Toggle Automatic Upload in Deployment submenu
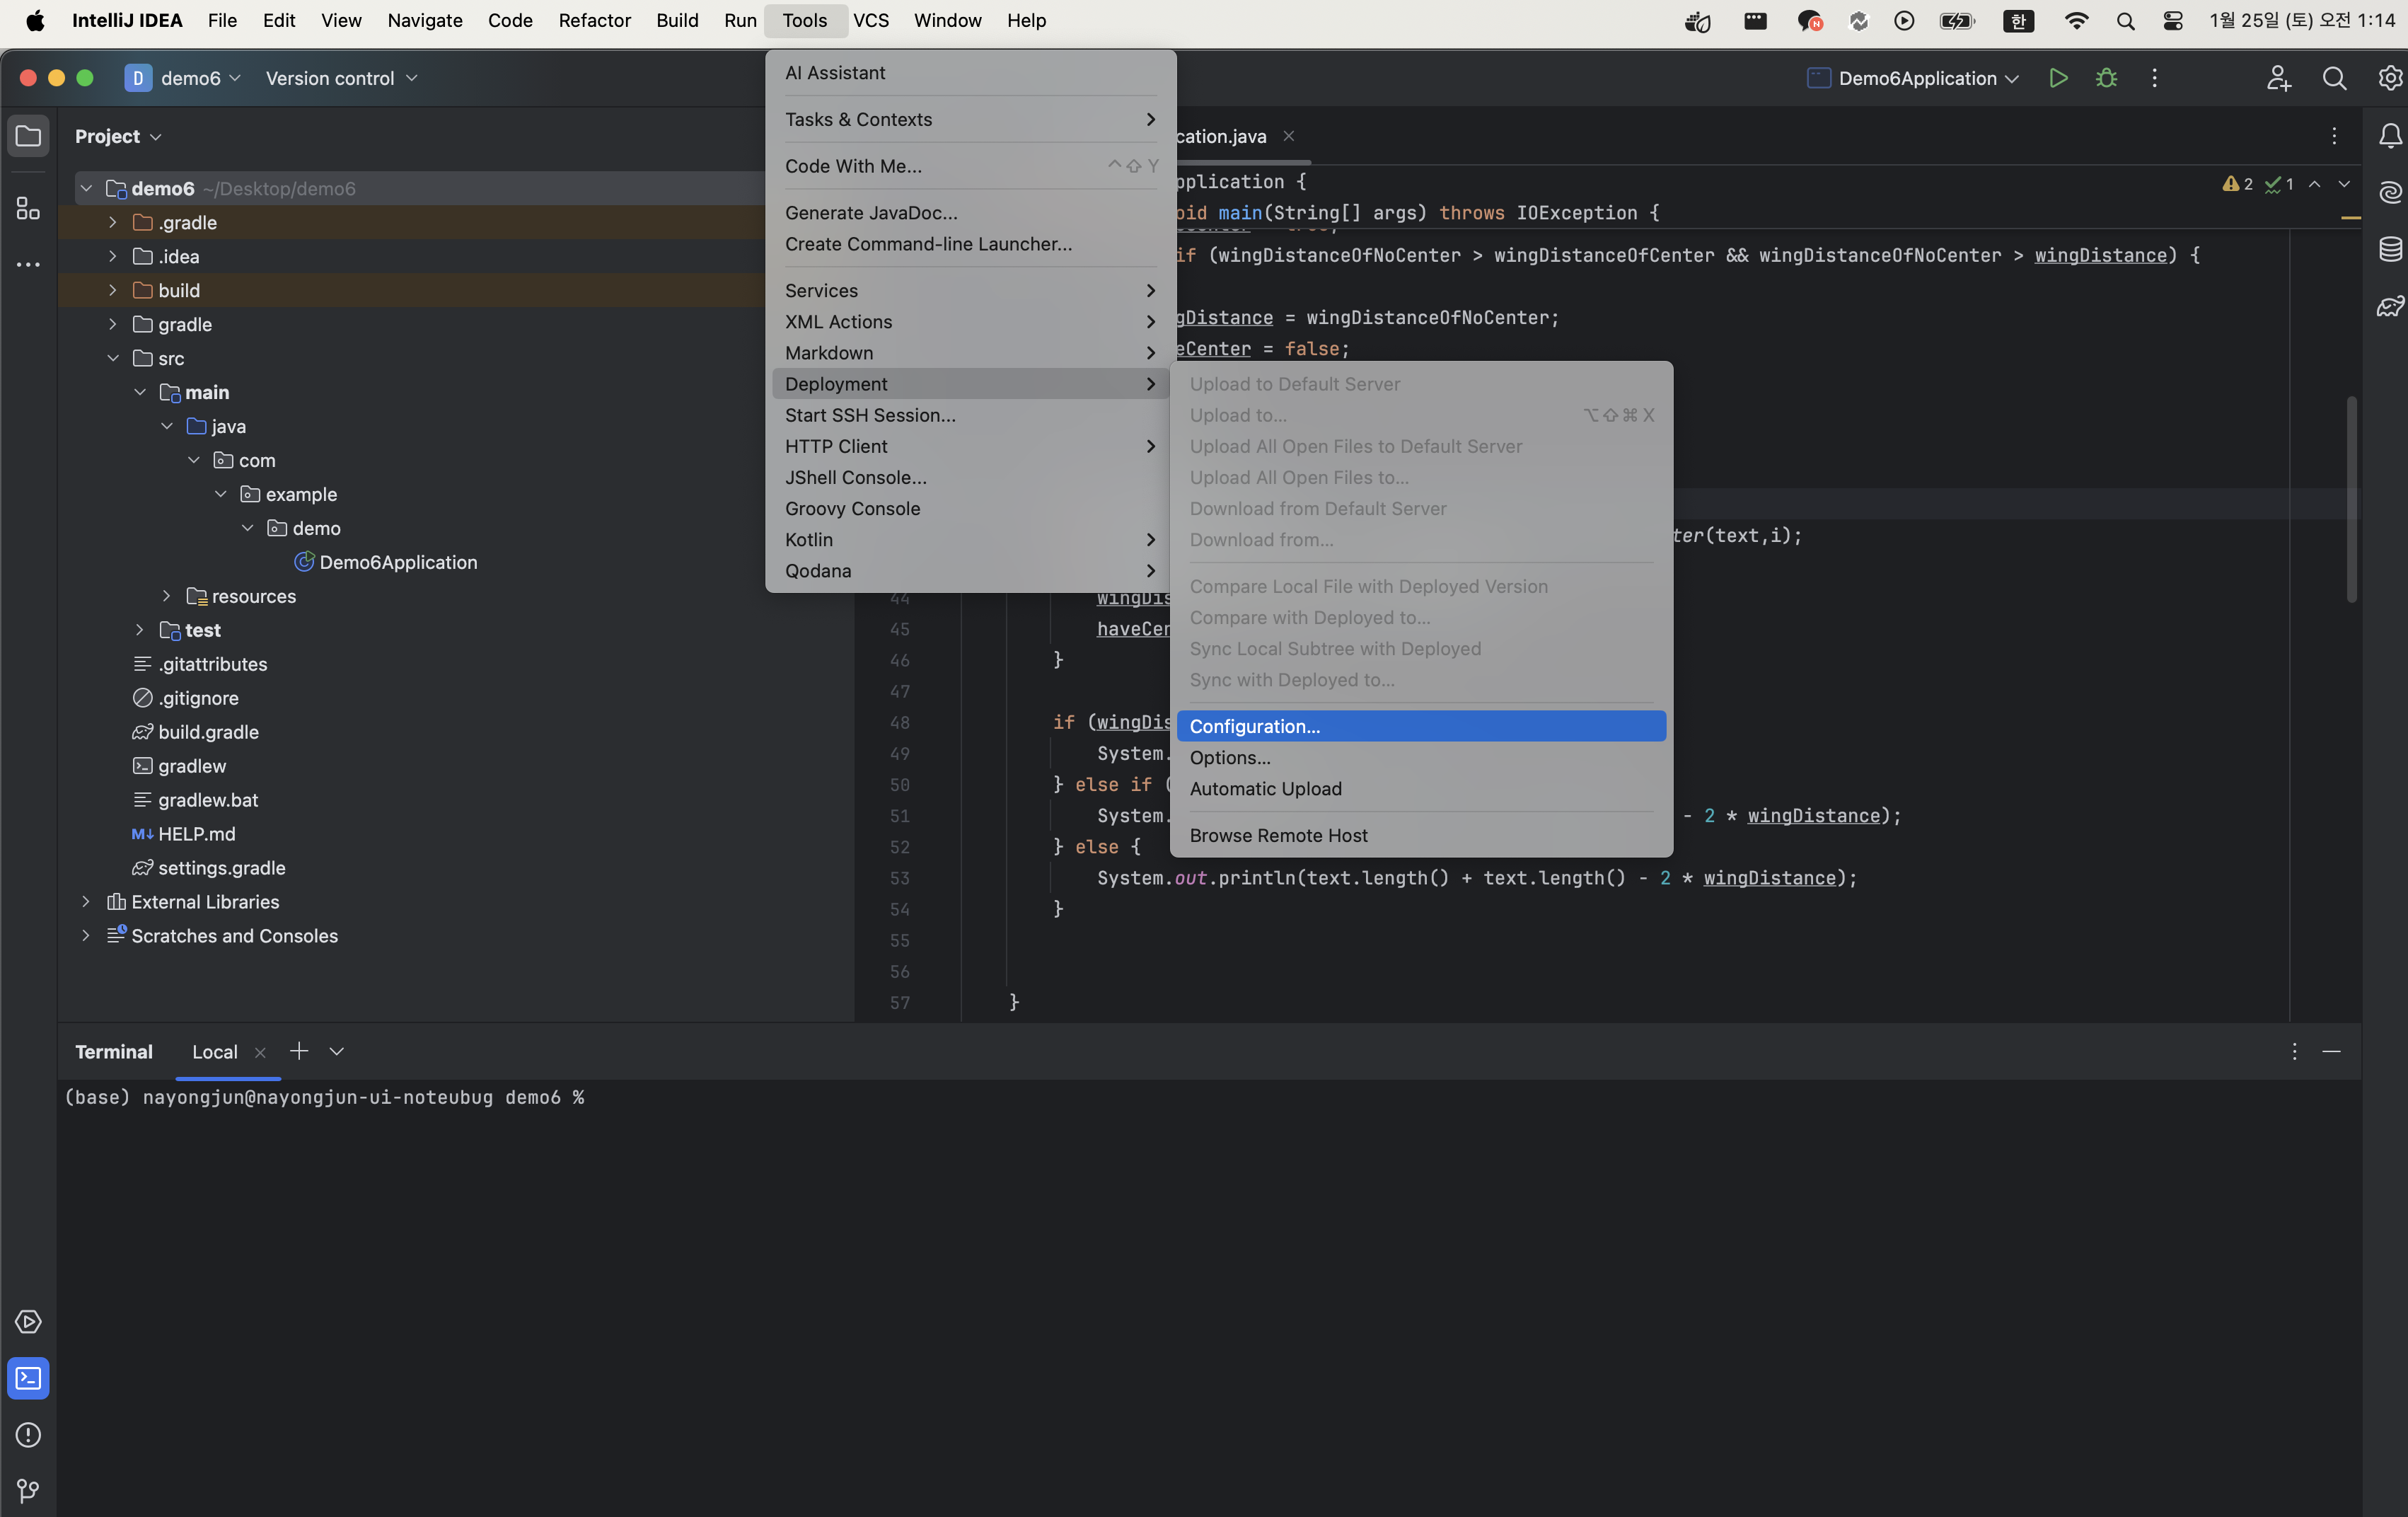 tap(1265, 788)
